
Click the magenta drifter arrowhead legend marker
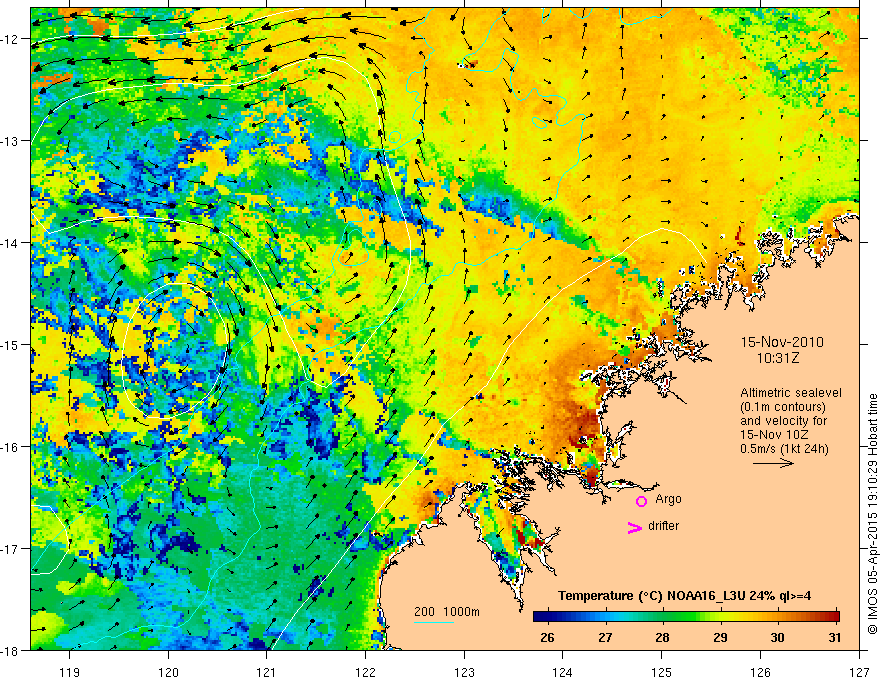[634, 527]
